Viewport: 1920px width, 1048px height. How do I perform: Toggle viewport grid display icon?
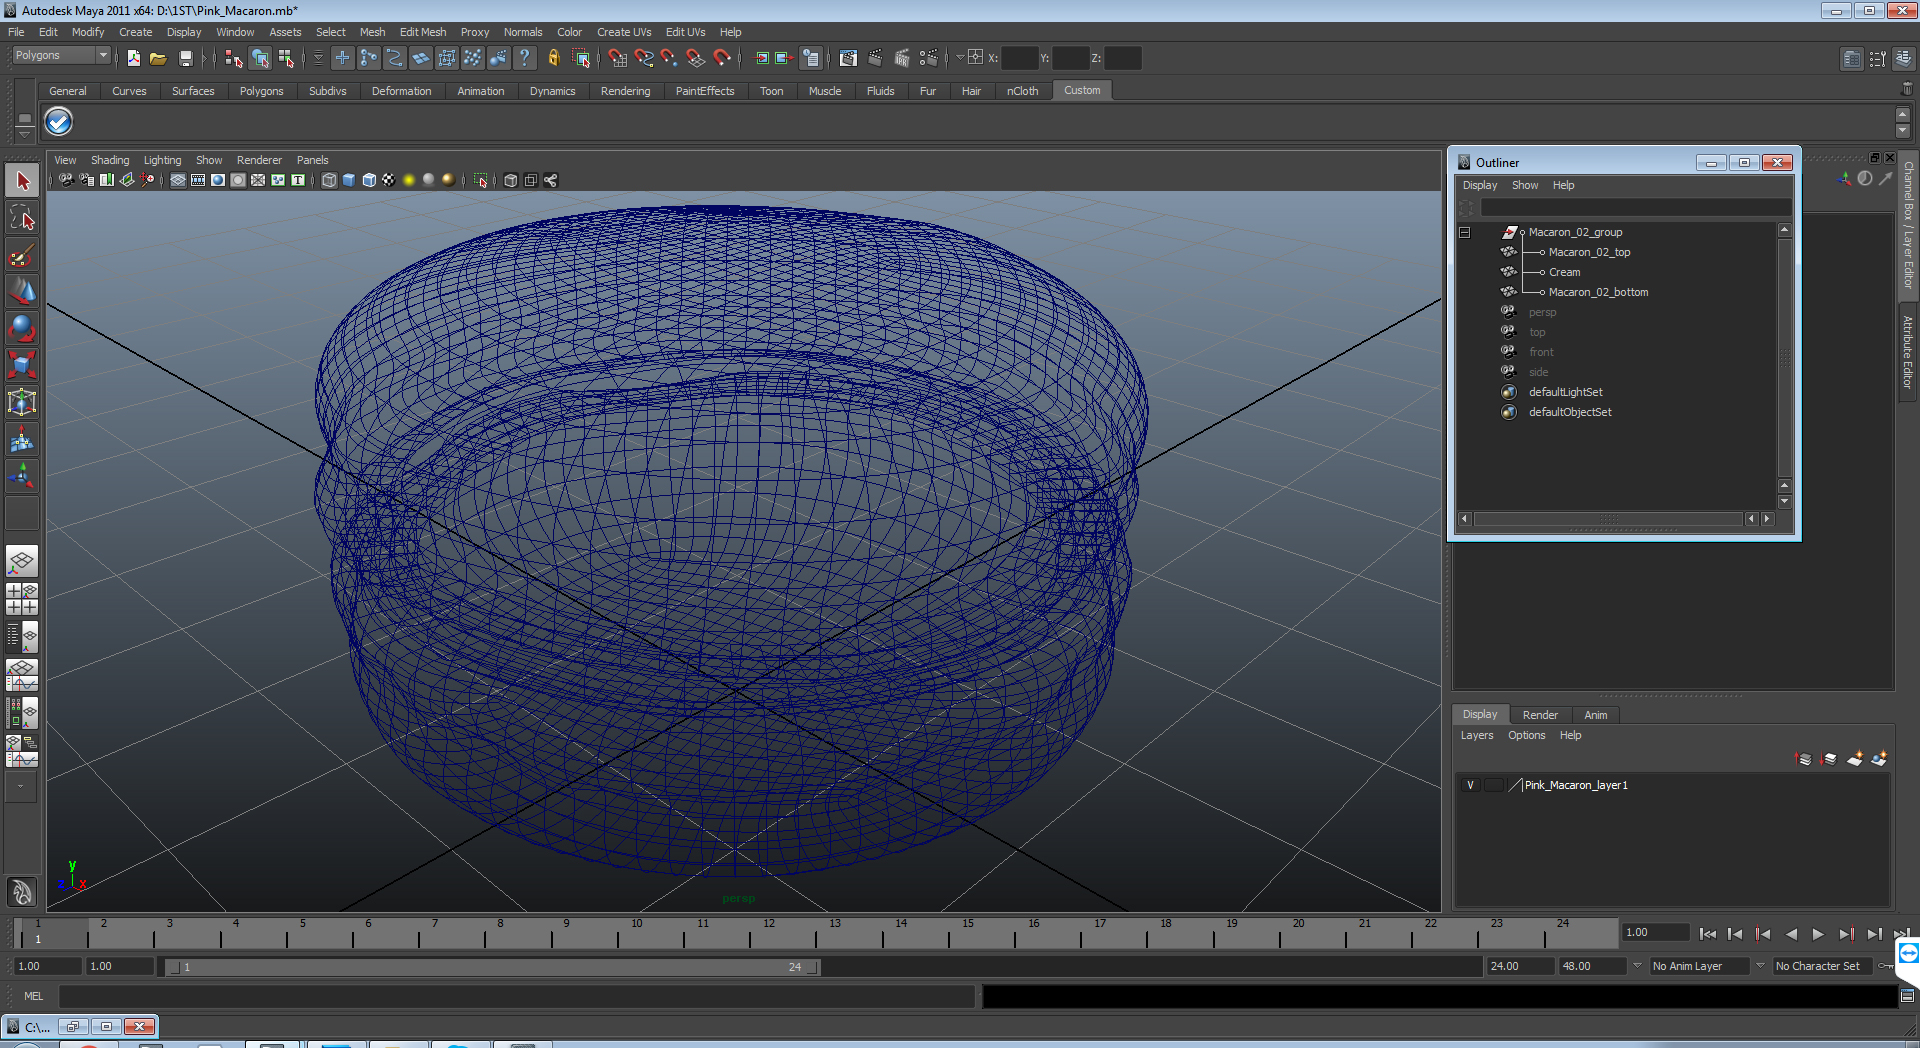click(x=178, y=180)
